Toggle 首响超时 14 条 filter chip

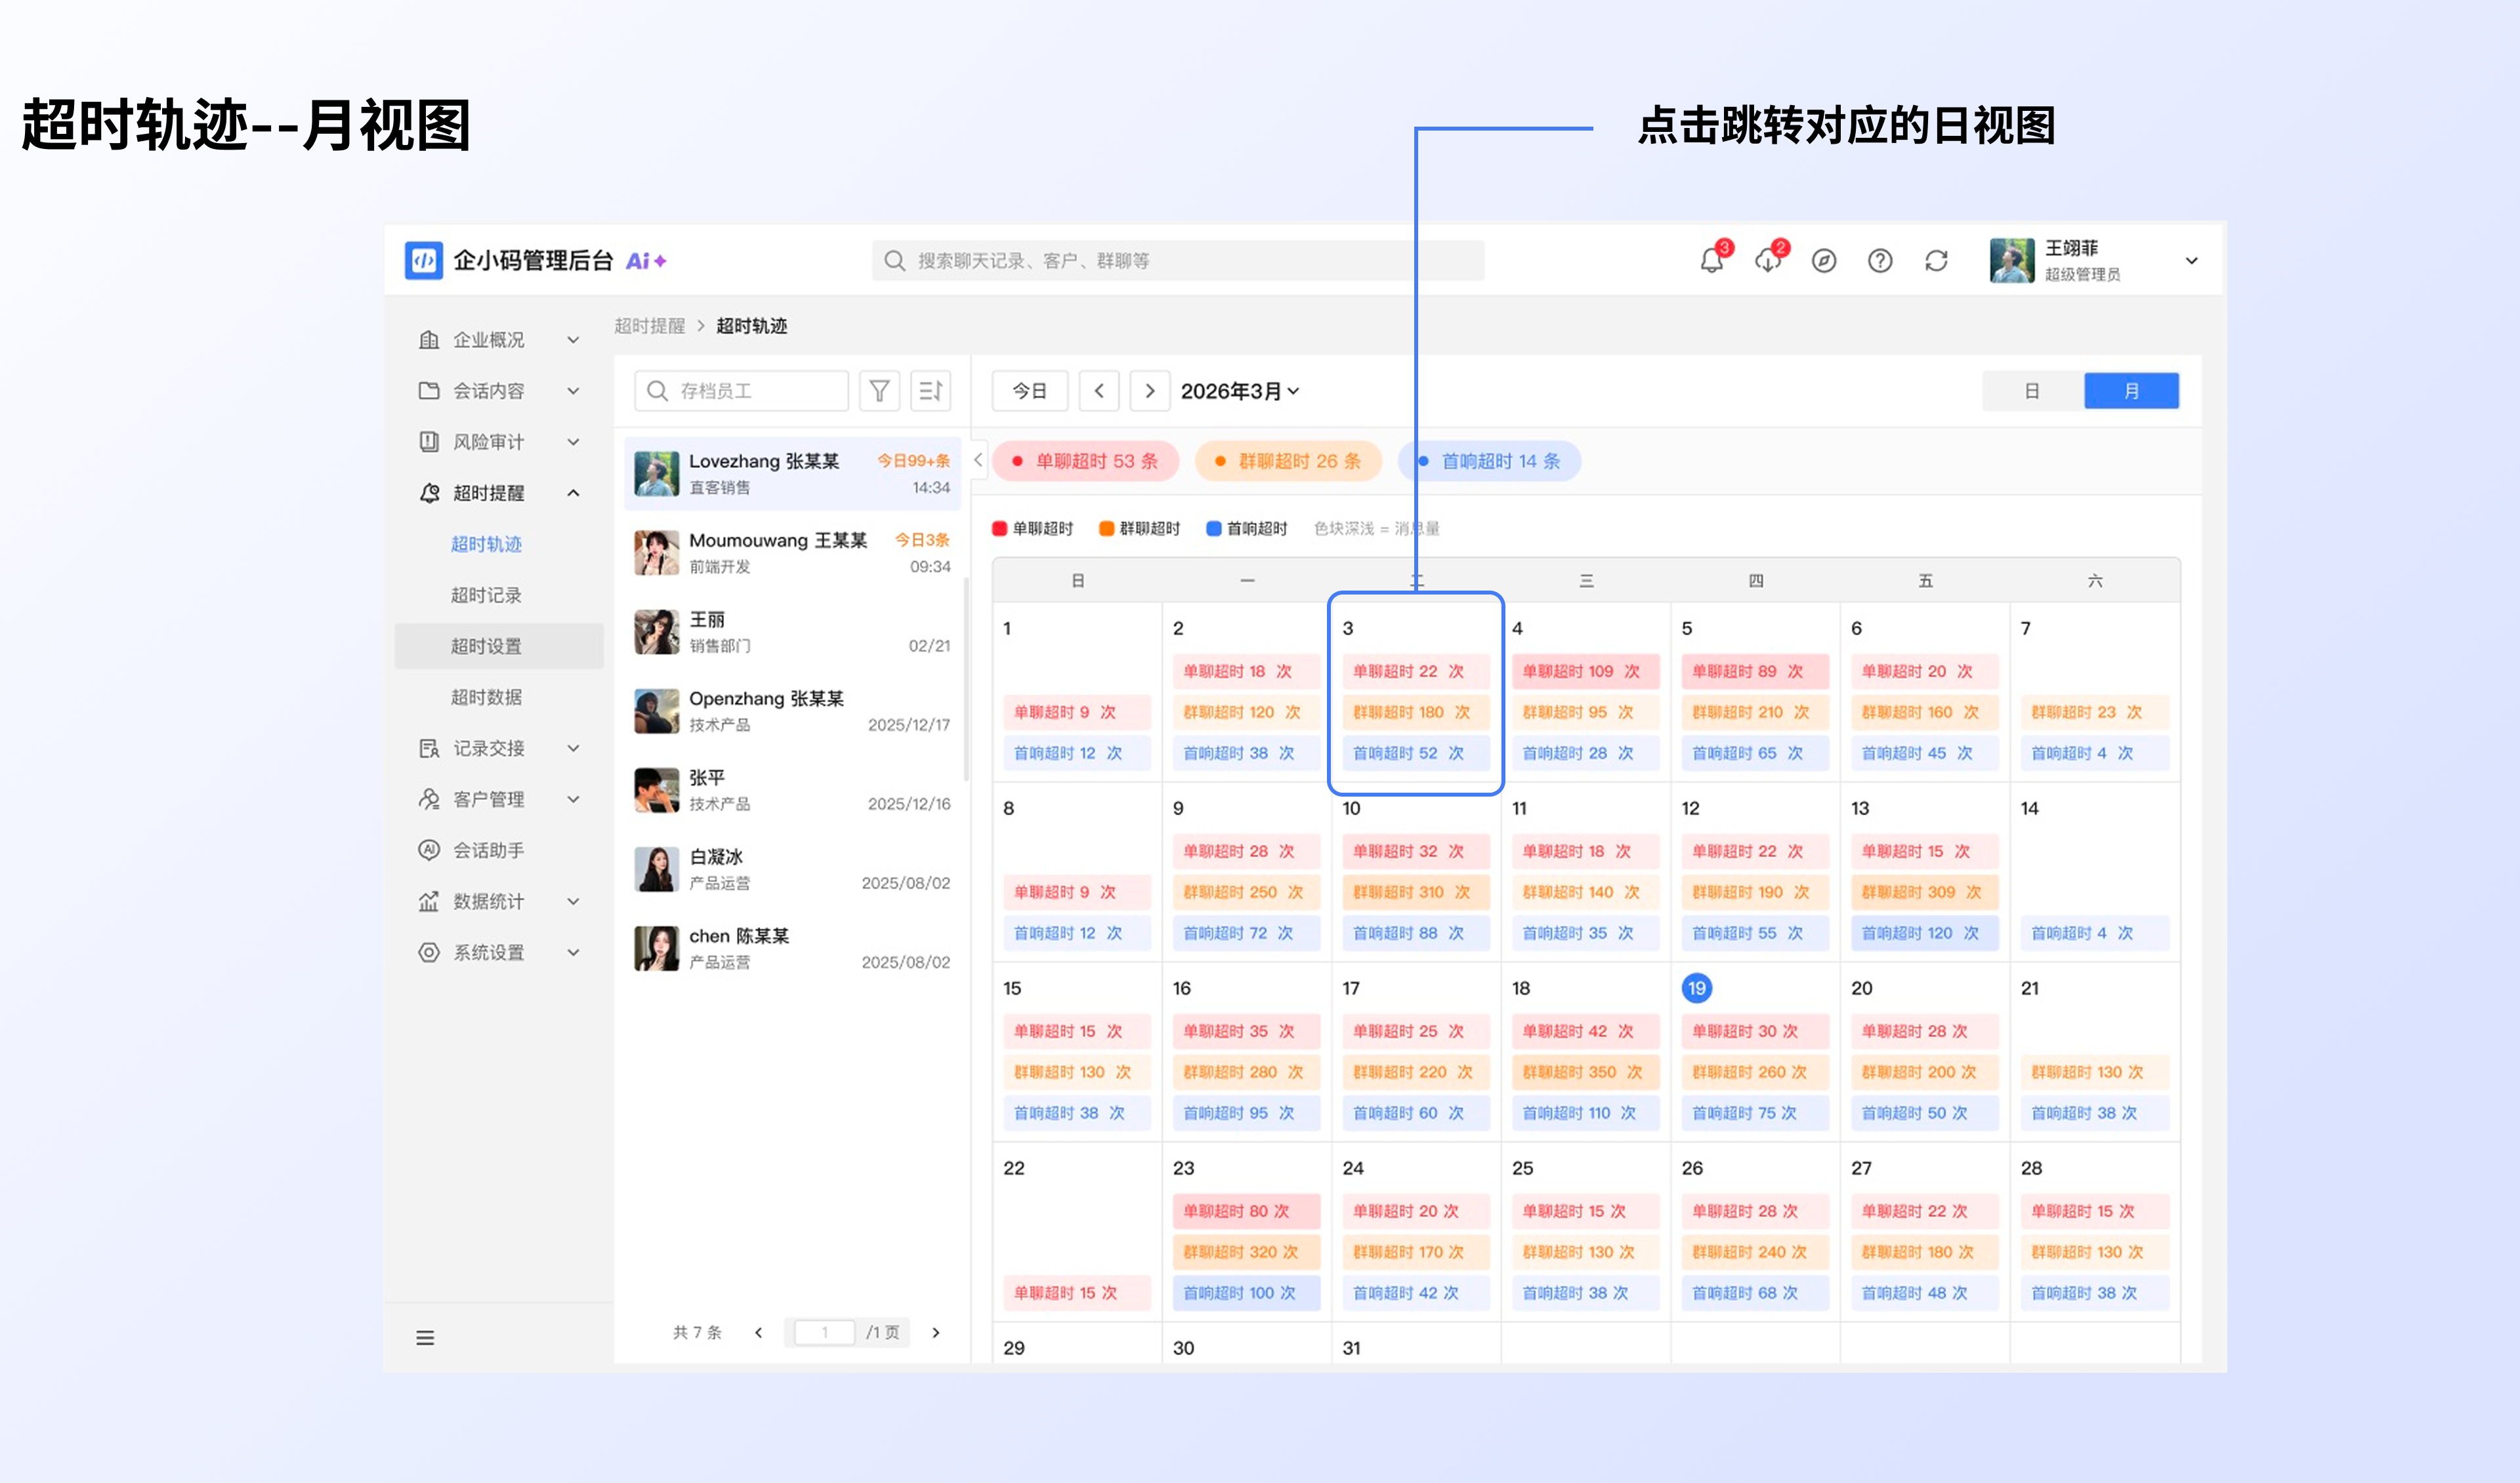pyautogui.click(x=1490, y=461)
